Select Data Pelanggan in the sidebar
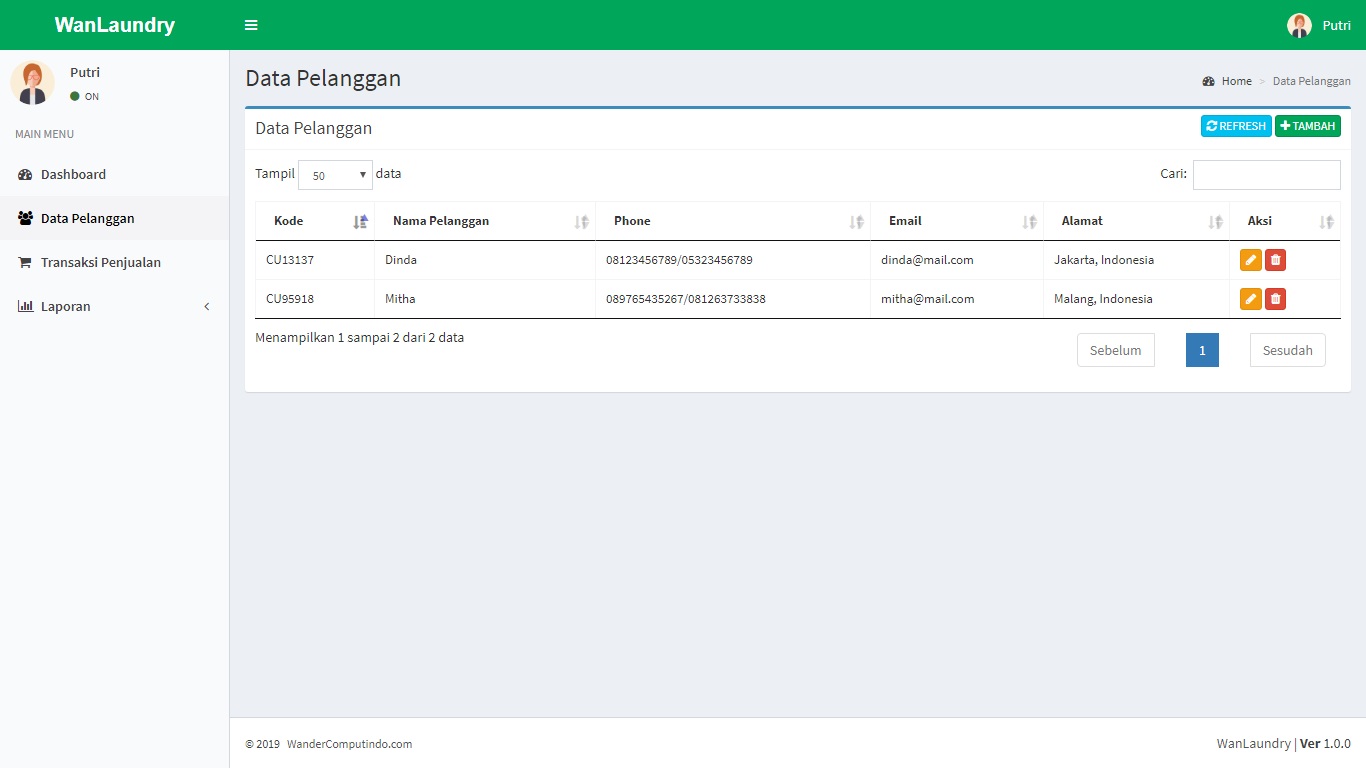This screenshot has width=1366, height=768. 114,218
